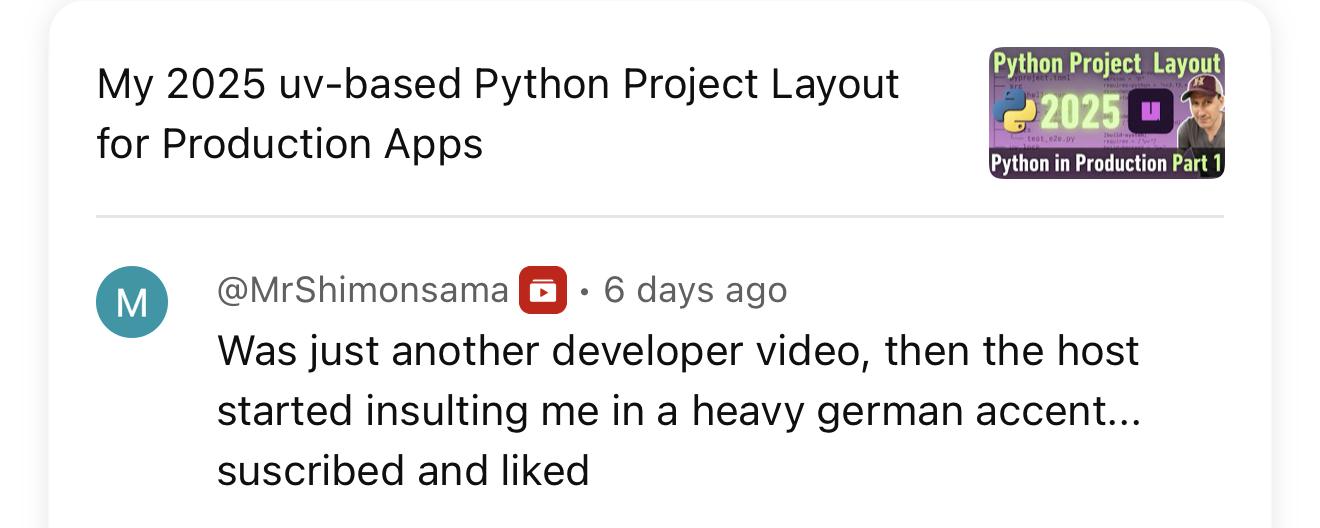Click the comment line mentioning the german accent
This screenshot has height=528, width=1320.
(678, 411)
